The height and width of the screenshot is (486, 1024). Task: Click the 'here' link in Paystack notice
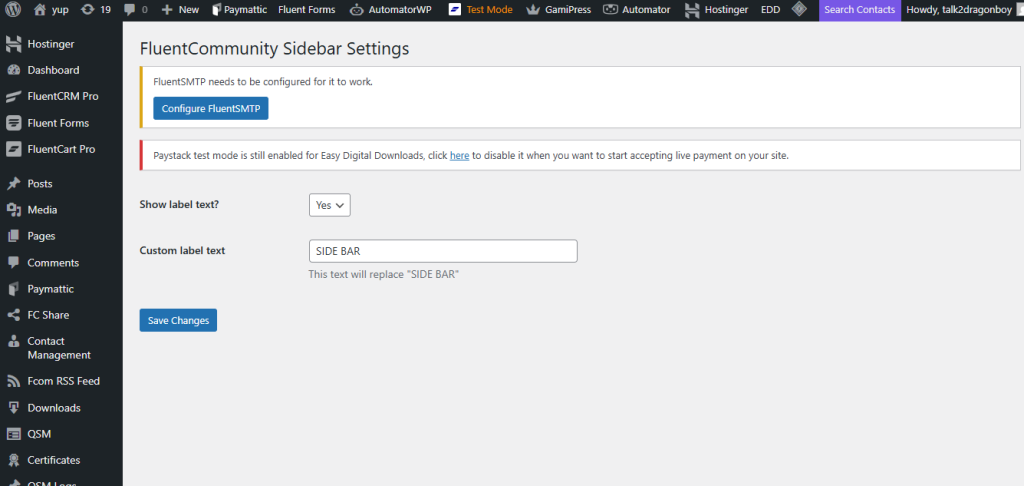[x=459, y=156]
